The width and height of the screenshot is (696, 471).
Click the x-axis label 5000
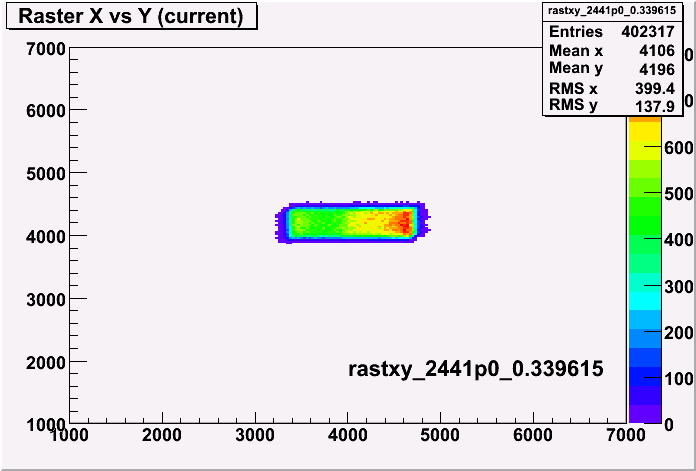point(440,435)
